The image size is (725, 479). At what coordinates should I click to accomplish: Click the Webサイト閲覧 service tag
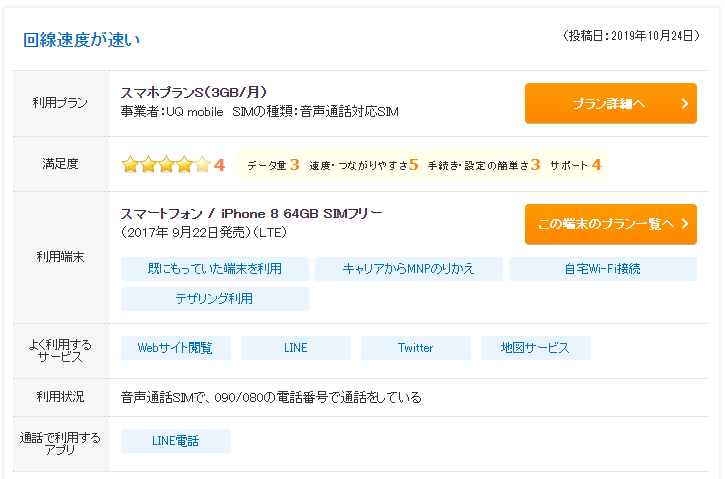[176, 348]
